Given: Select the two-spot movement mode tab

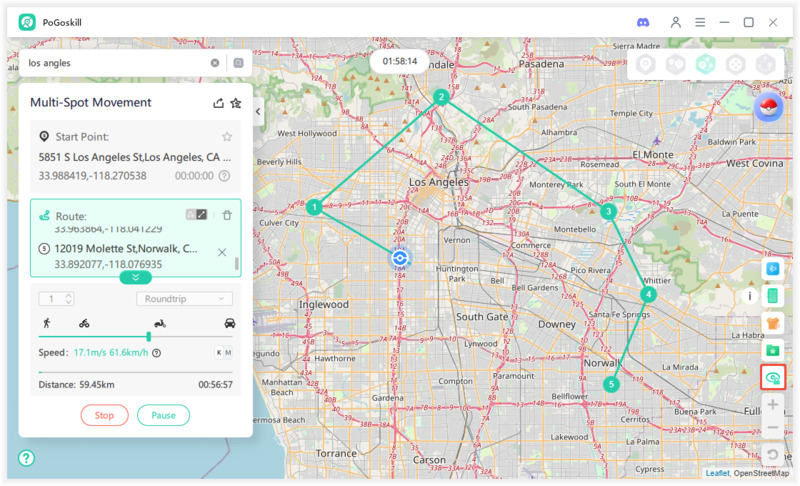Looking at the screenshot, I should click(x=675, y=64).
